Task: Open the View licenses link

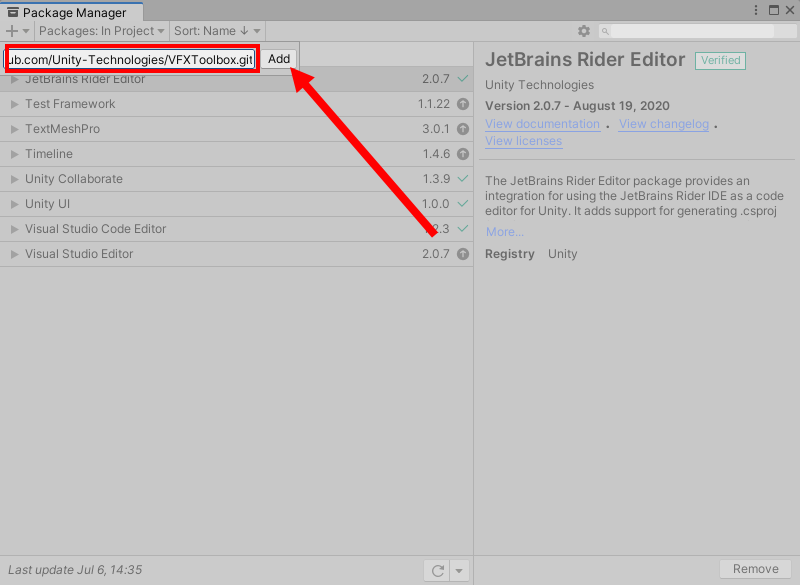Action: tap(523, 141)
